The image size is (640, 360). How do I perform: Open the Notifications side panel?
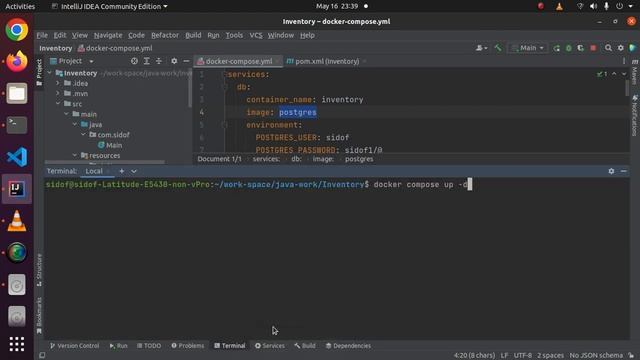pos(635,116)
